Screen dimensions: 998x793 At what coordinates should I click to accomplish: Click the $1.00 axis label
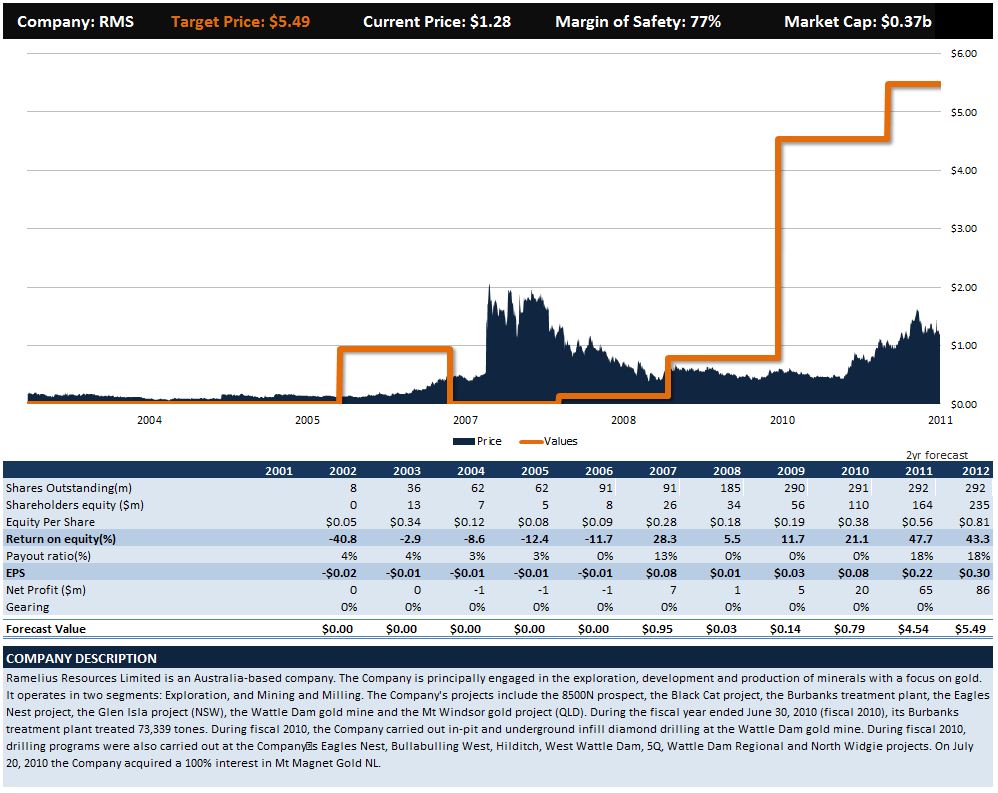tap(964, 345)
